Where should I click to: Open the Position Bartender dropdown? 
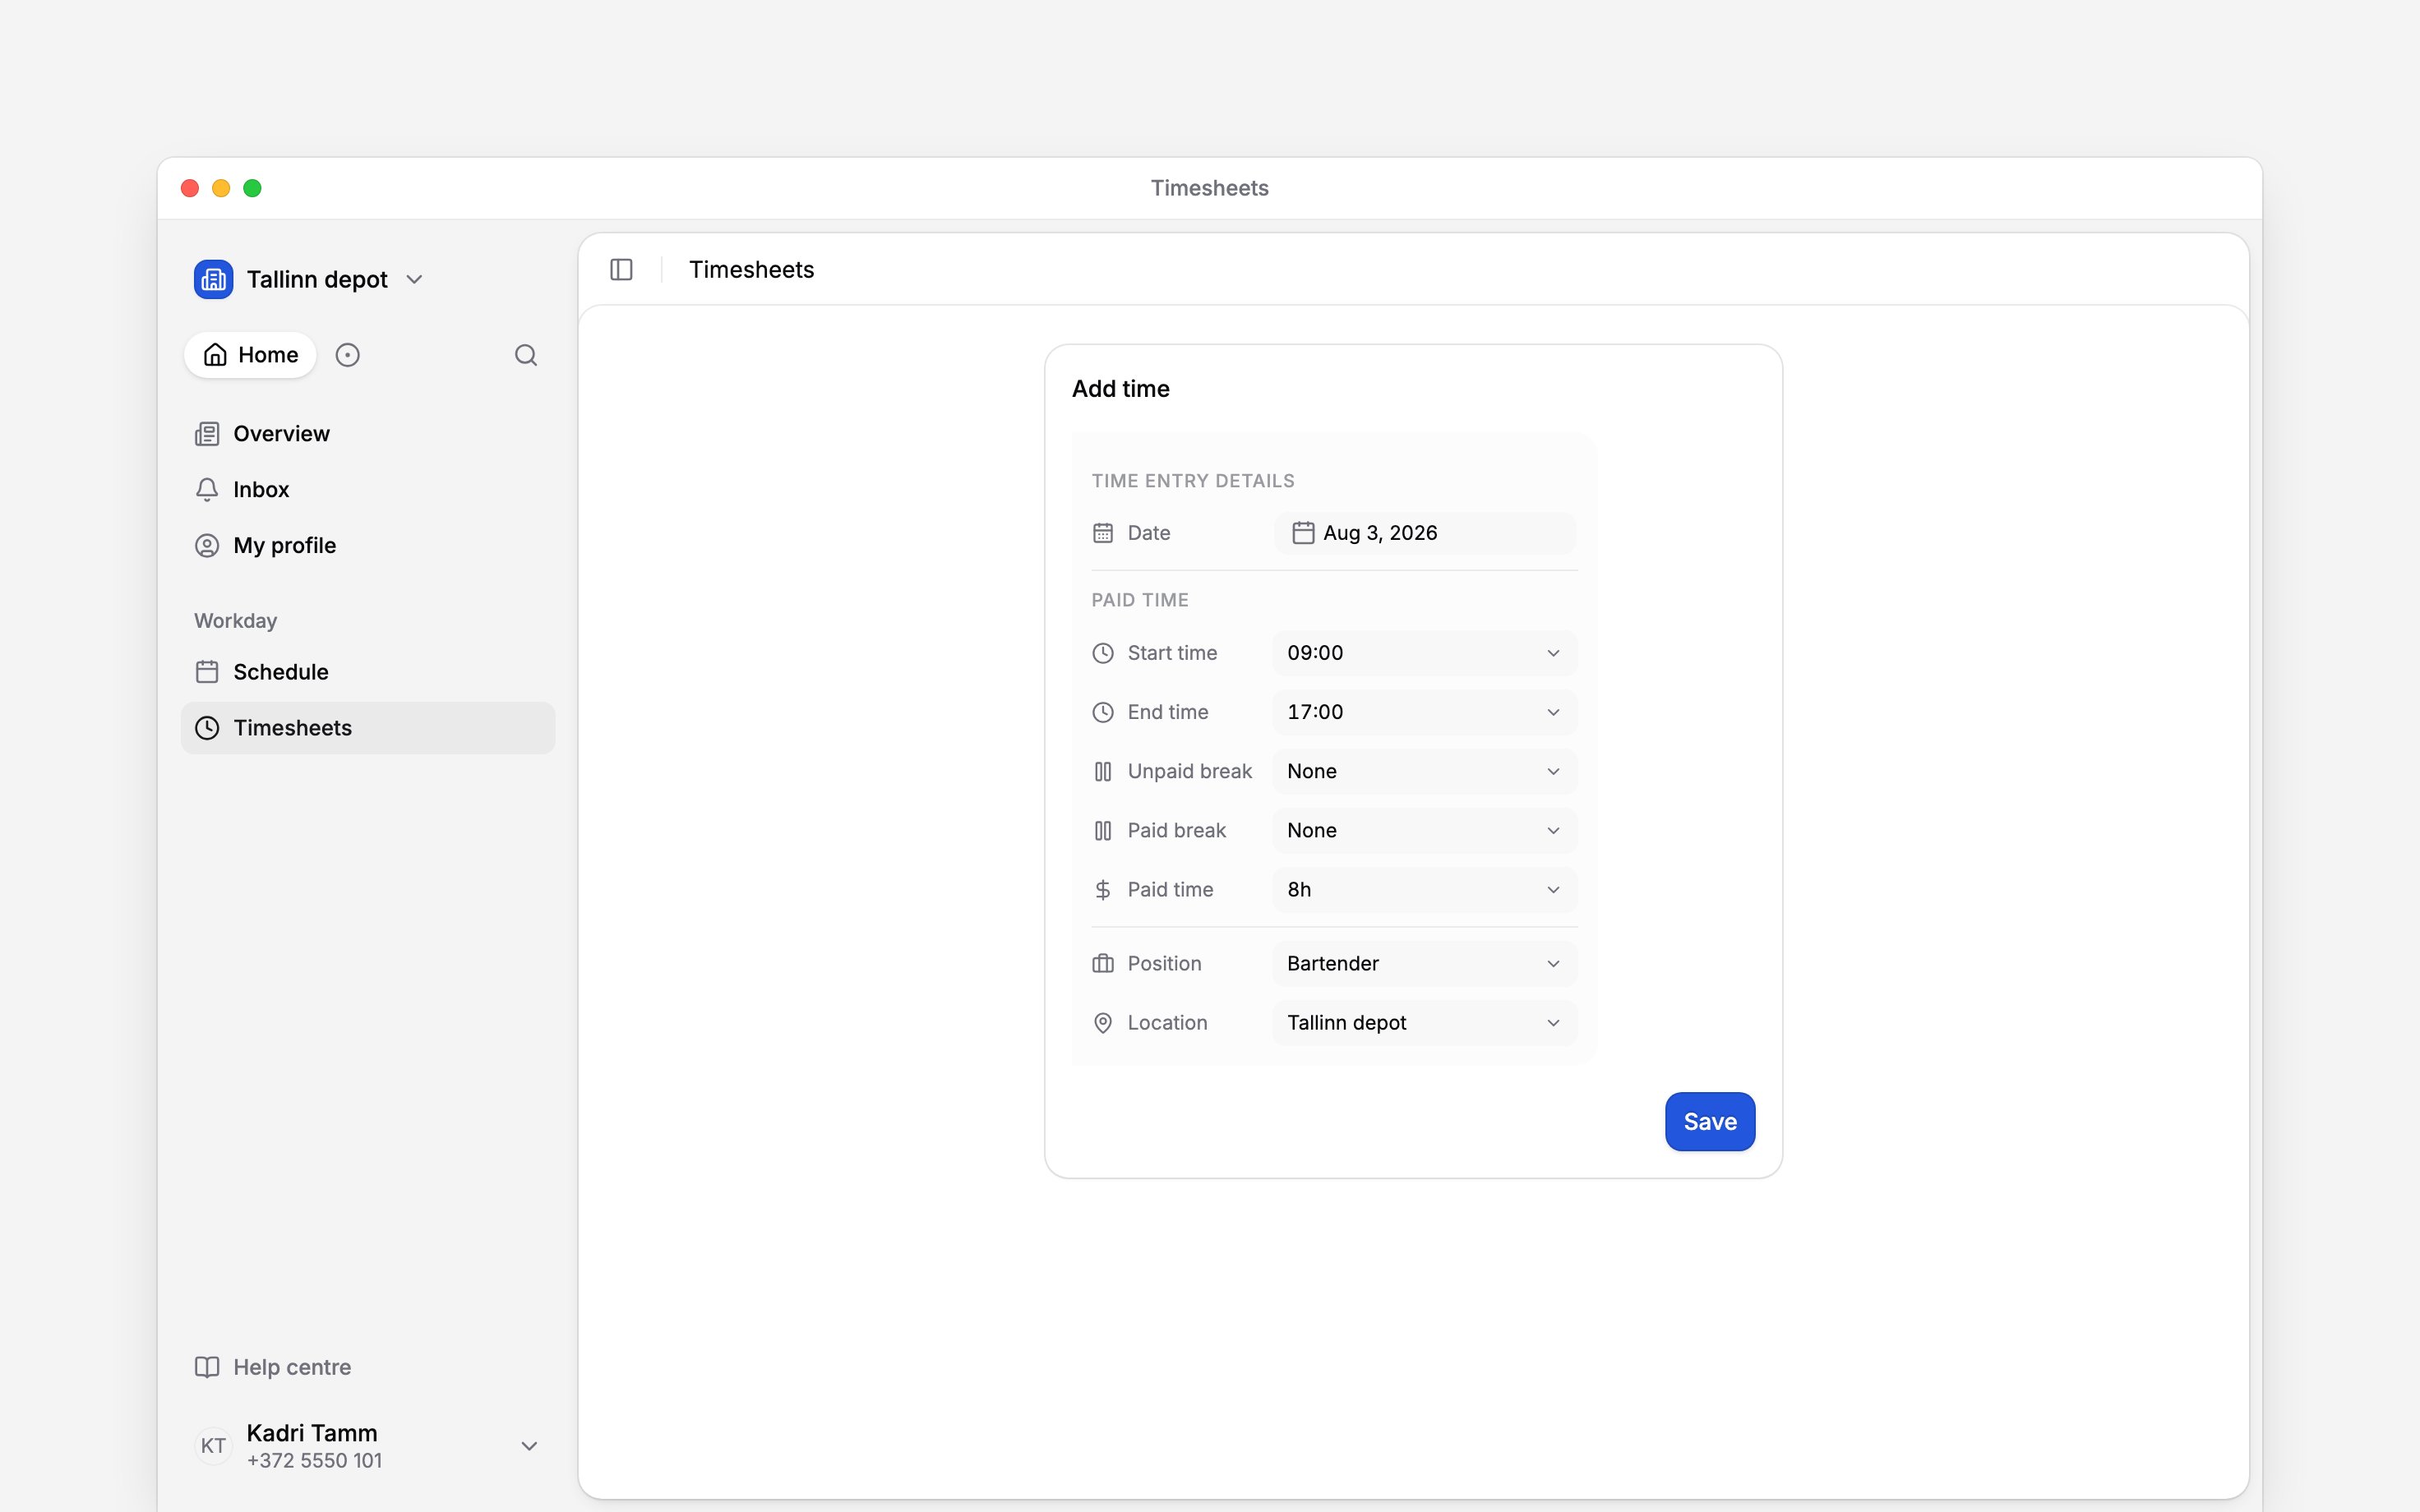[1425, 964]
